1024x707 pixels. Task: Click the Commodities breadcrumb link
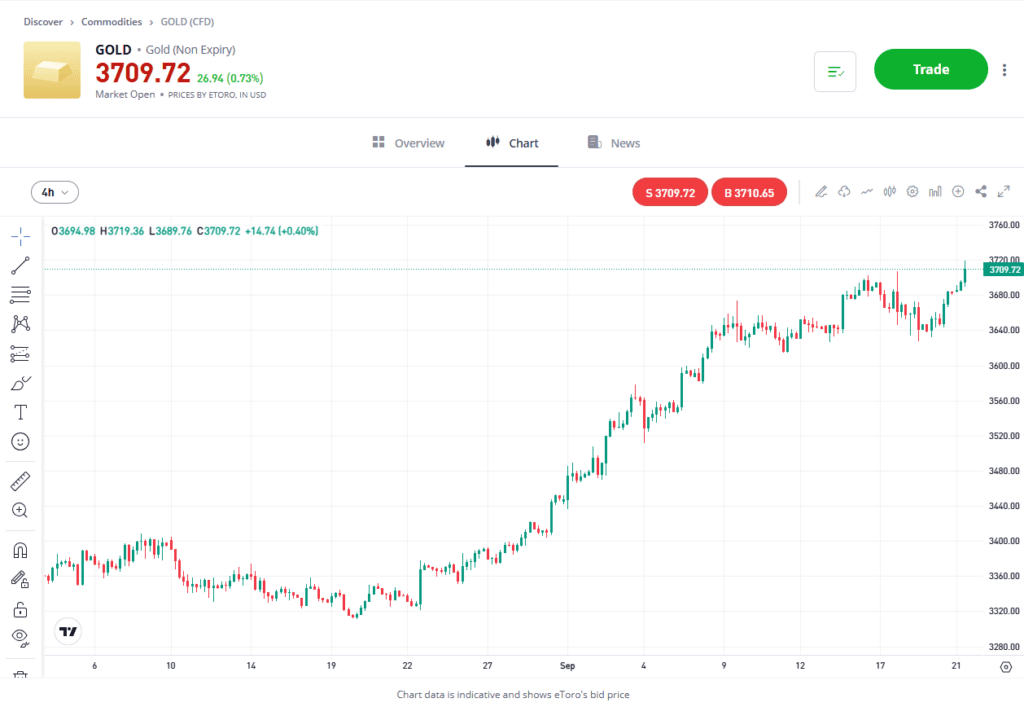111,22
